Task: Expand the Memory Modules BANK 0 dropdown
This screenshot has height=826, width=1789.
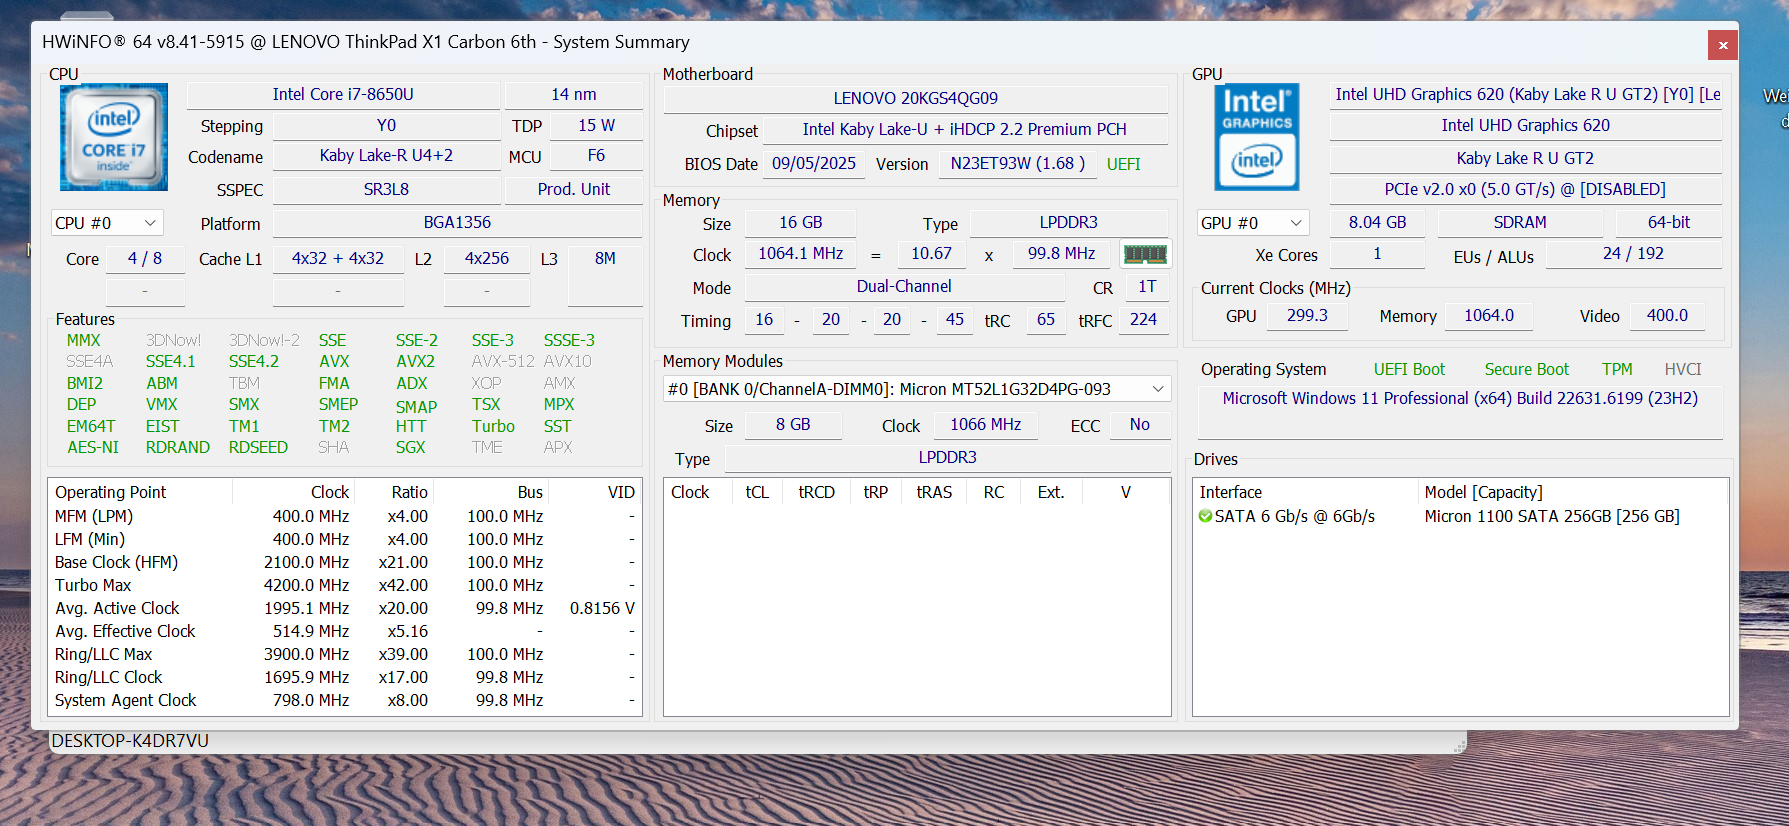Action: point(917,389)
